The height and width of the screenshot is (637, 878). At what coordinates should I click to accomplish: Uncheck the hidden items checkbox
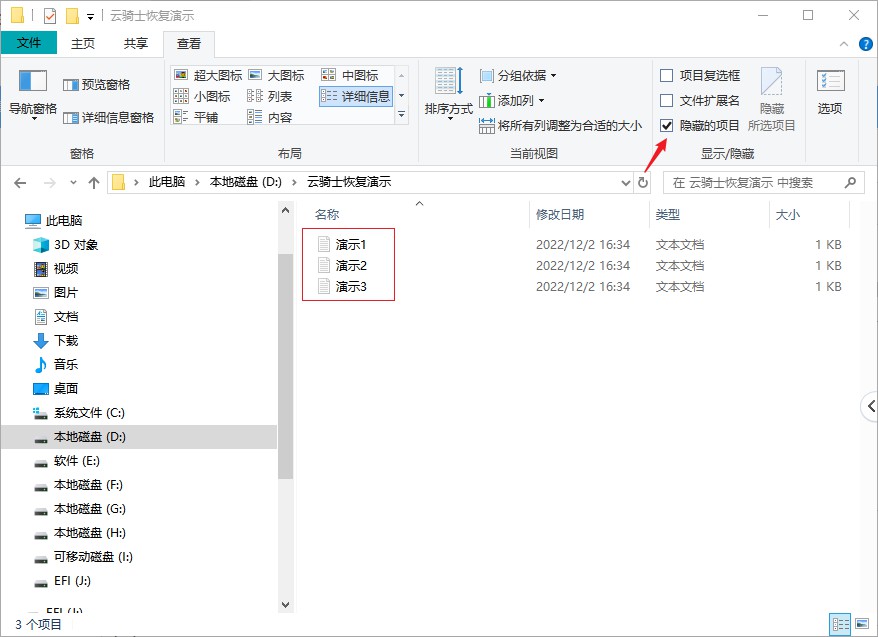667,125
